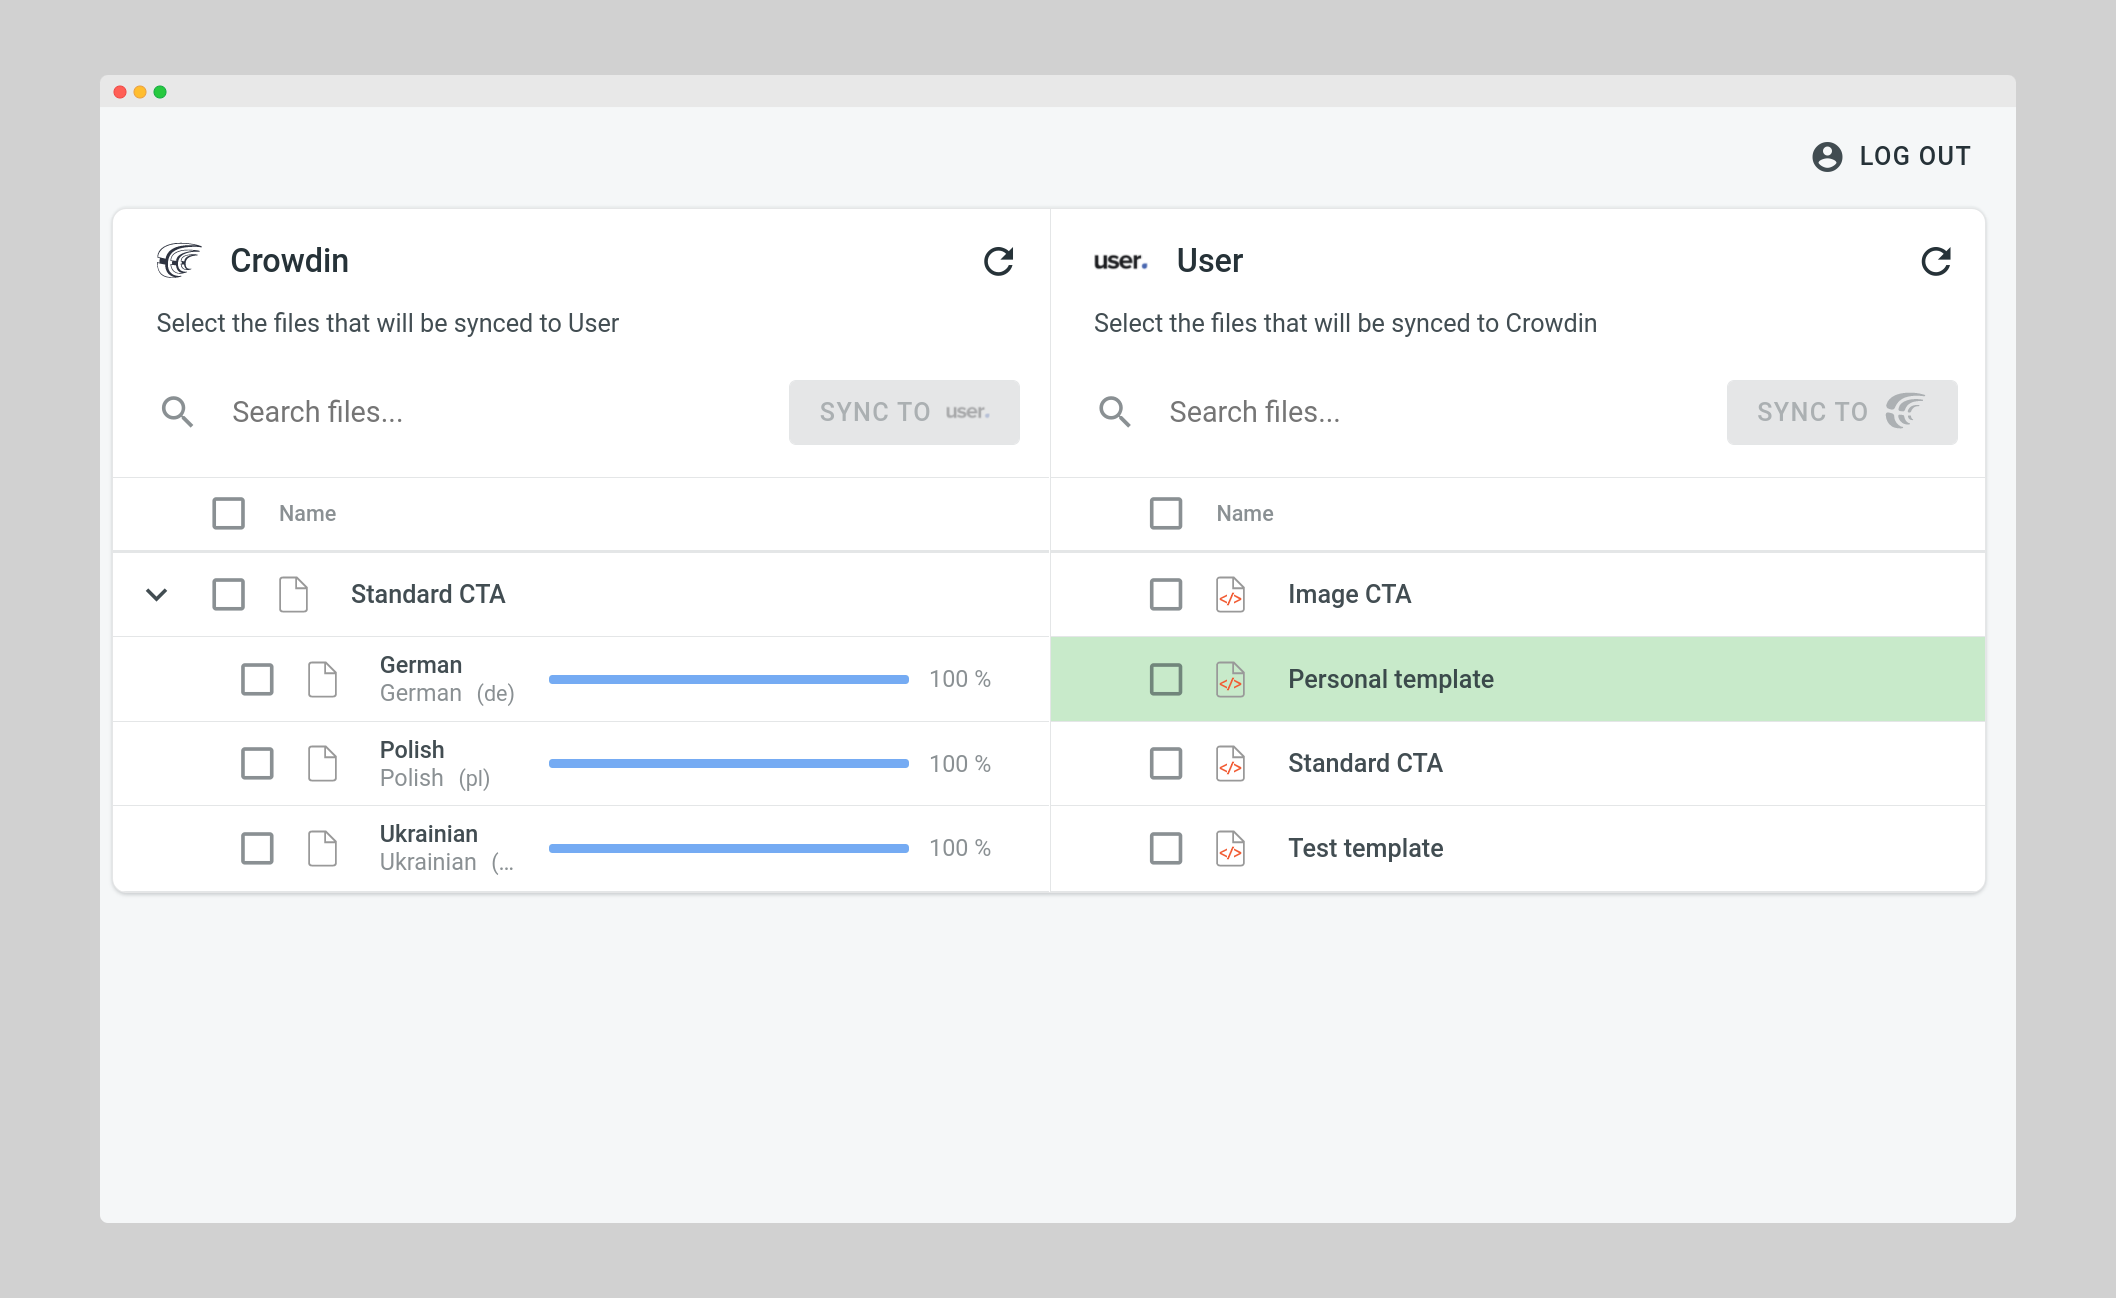Select all files in Crowdin panel
2116x1298 pixels.
[x=228, y=513]
